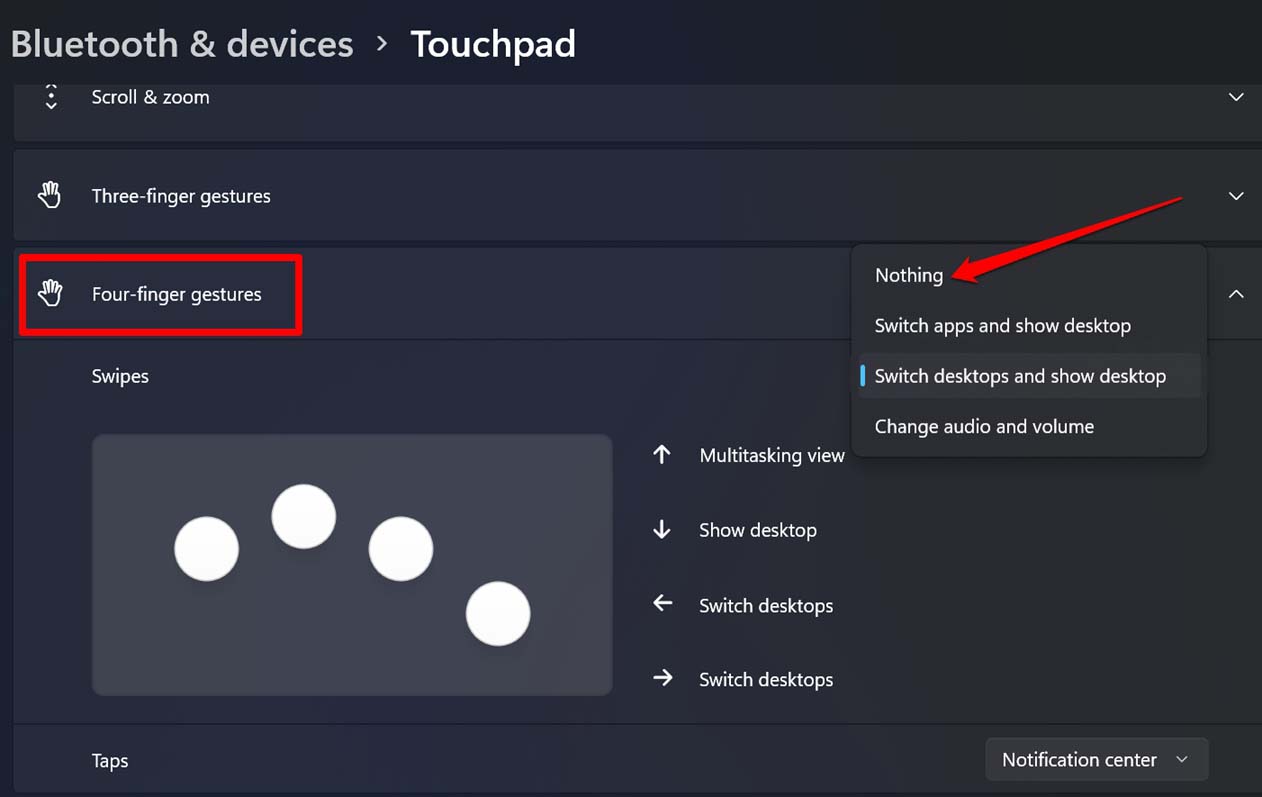Click the Three-finger gestures label

tap(181, 196)
